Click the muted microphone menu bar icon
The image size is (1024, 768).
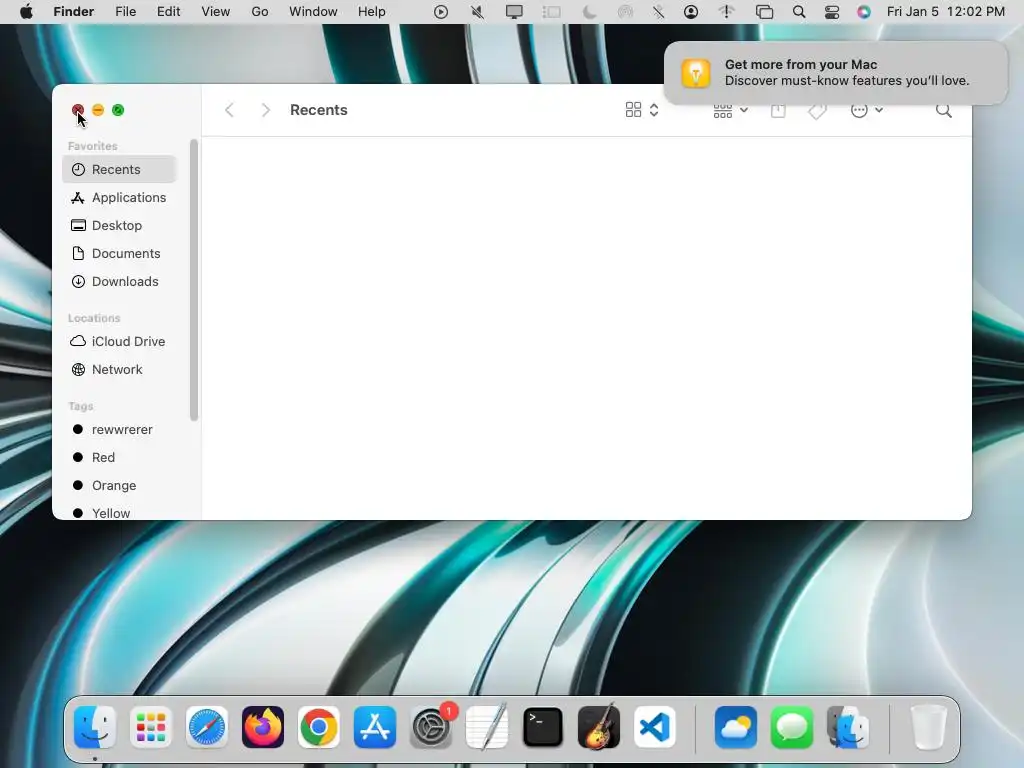[477, 12]
